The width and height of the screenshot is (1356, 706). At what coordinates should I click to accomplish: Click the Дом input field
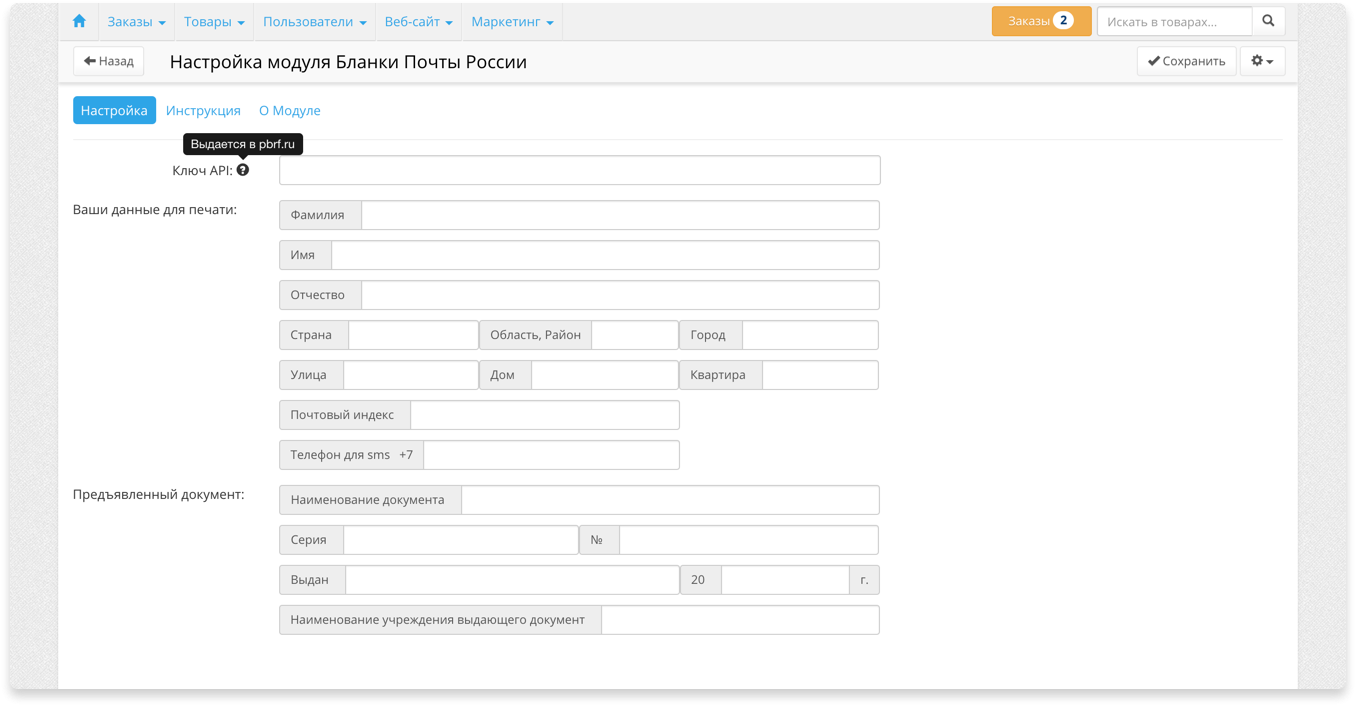[605, 375]
